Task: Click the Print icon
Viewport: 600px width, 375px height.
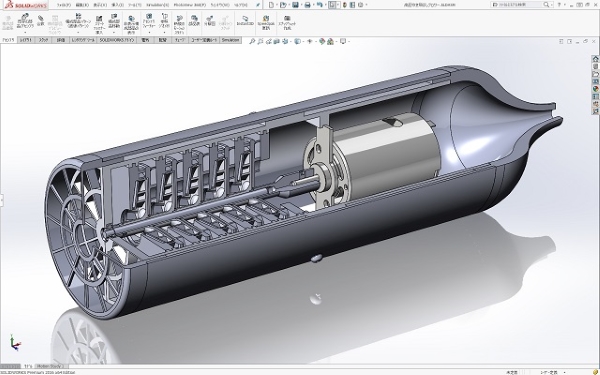Action: pyautogui.click(x=307, y=5)
